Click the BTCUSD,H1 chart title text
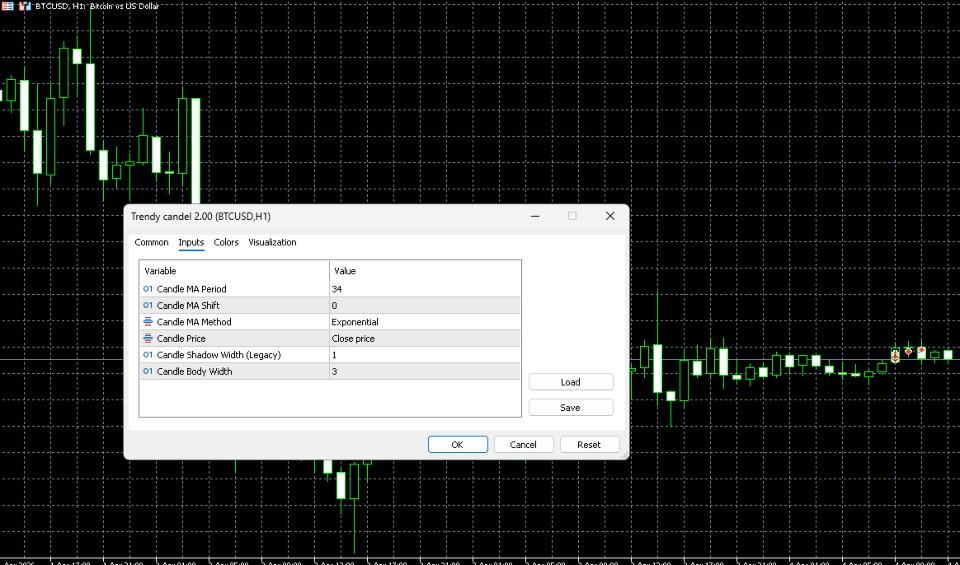This screenshot has height=565, width=960. tap(97, 6)
